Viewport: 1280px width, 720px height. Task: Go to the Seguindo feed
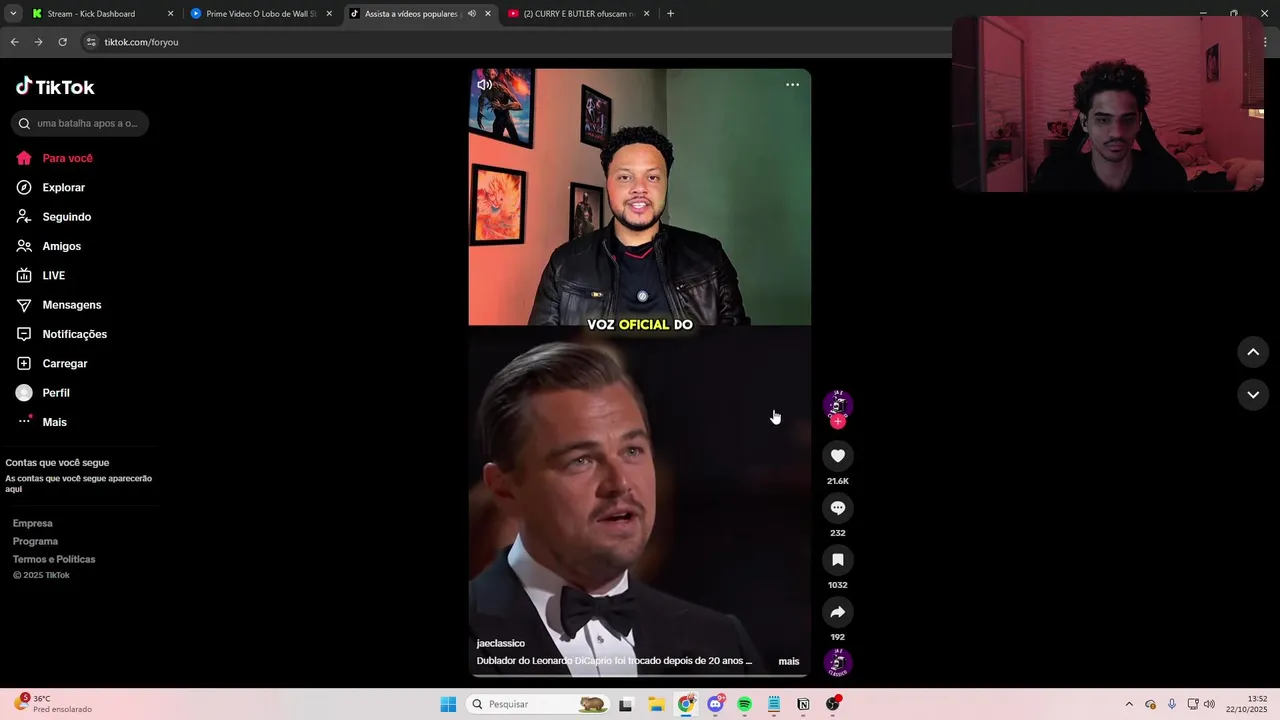(x=54, y=217)
